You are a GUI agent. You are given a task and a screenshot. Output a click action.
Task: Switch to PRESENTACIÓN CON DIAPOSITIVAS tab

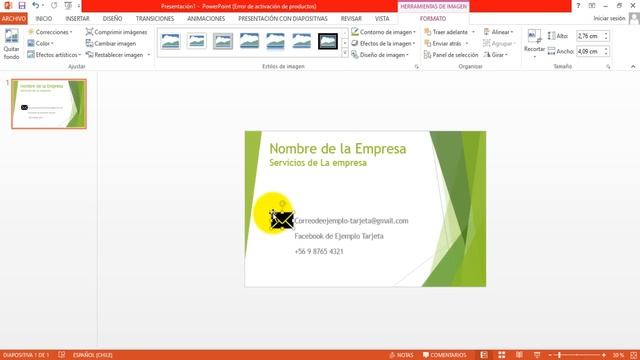283,19
